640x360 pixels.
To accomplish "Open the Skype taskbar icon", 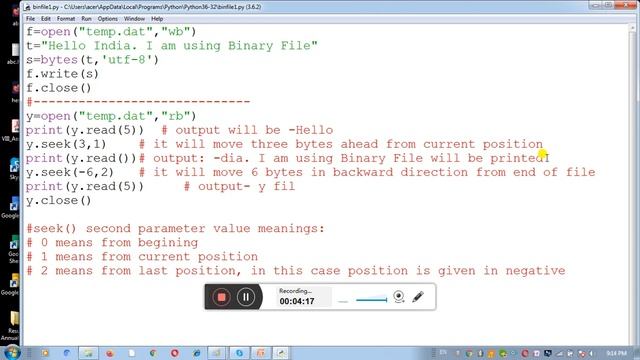I will coord(239,353).
